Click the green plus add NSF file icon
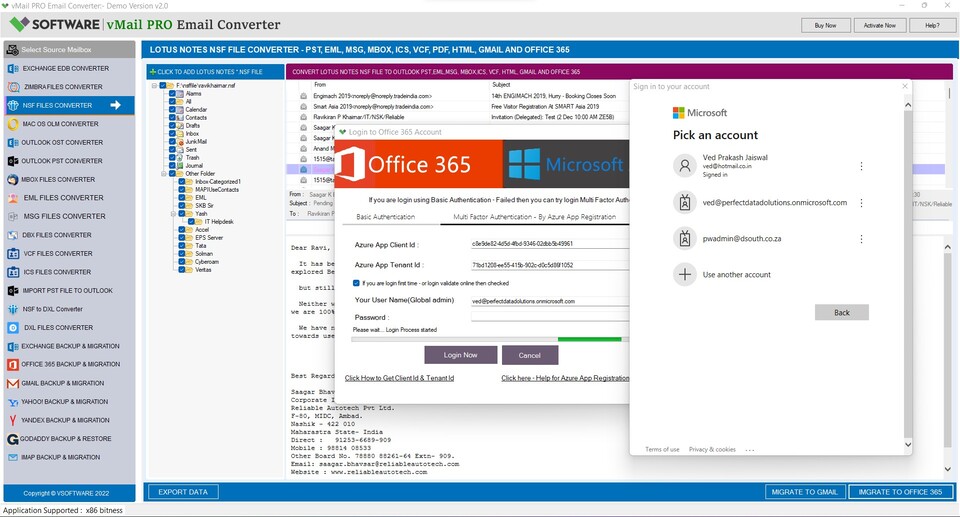The width and height of the screenshot is (960, 517). (x=152, y=72)
